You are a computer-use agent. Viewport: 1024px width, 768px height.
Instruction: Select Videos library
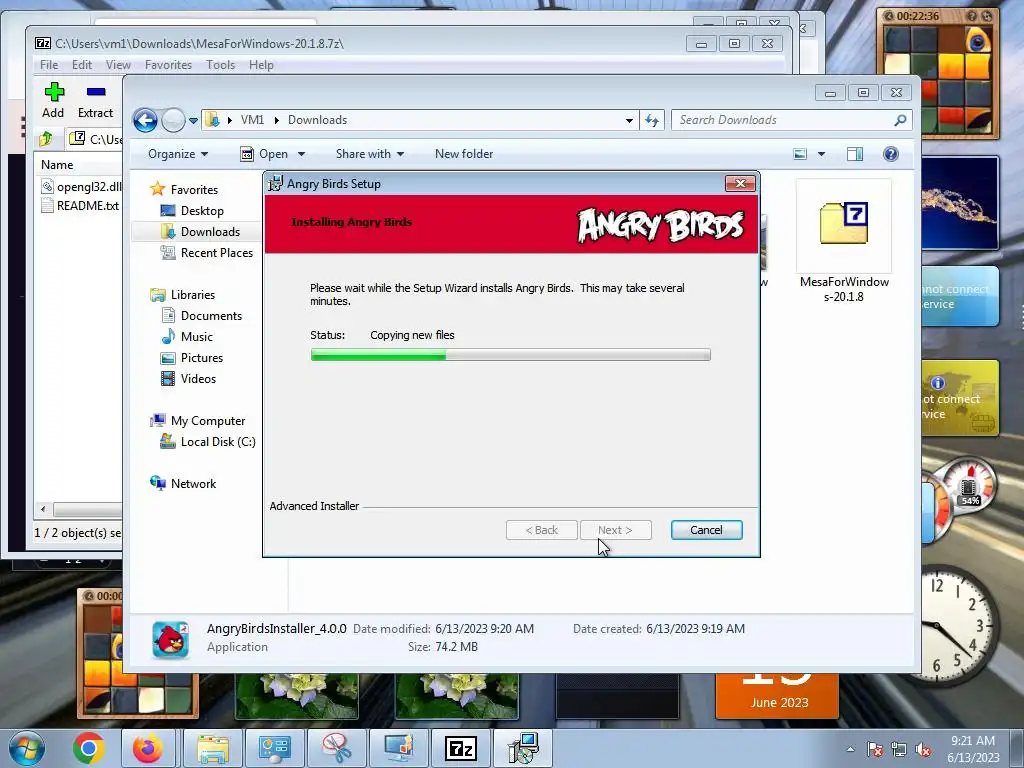tap(189, 379)
